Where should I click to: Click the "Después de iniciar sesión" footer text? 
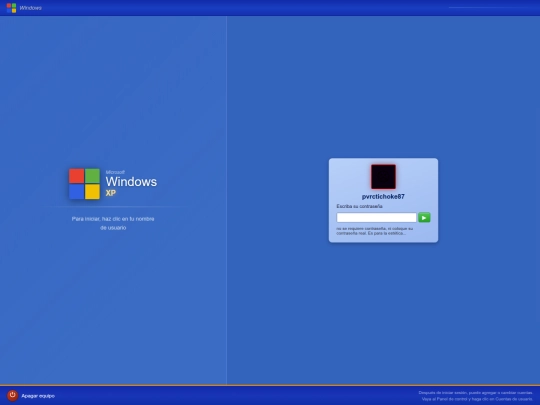[476, 393]
